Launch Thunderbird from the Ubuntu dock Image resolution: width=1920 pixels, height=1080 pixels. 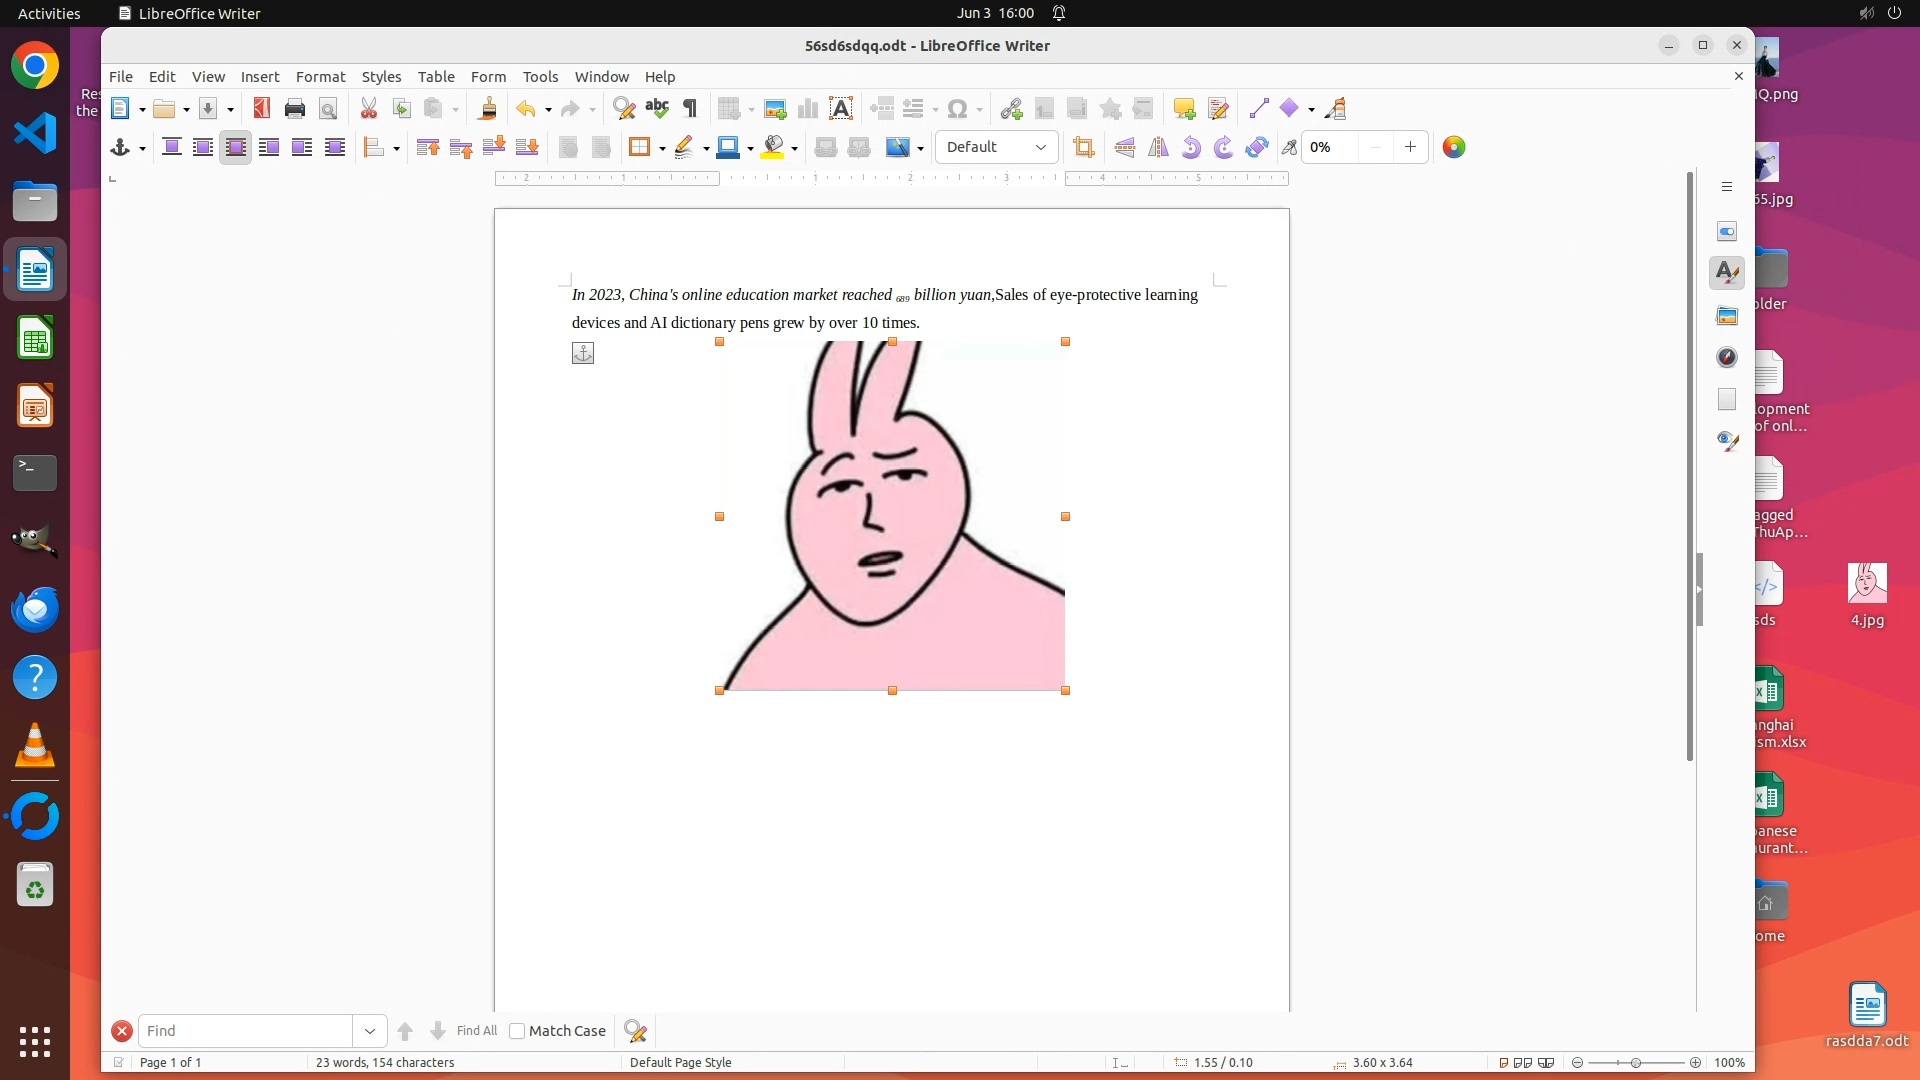pos(35,610)
